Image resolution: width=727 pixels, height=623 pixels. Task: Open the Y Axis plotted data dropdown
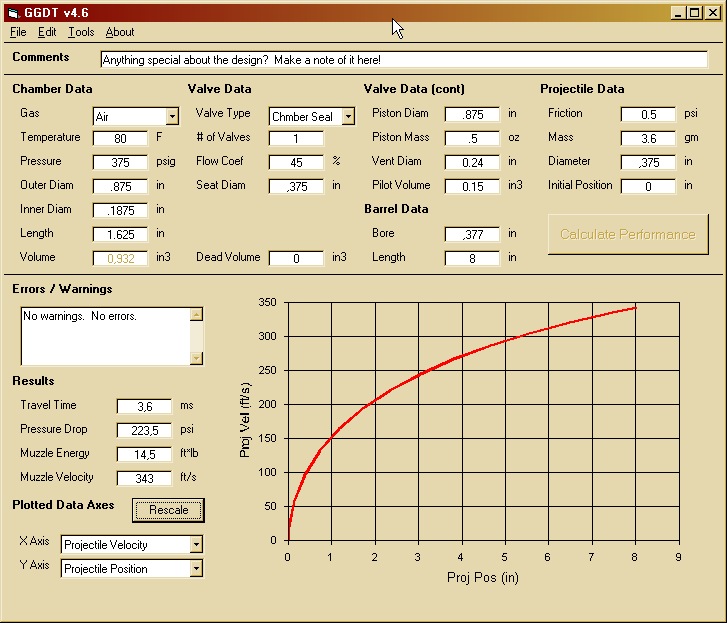pyautogui.click(x=196, y=569)
